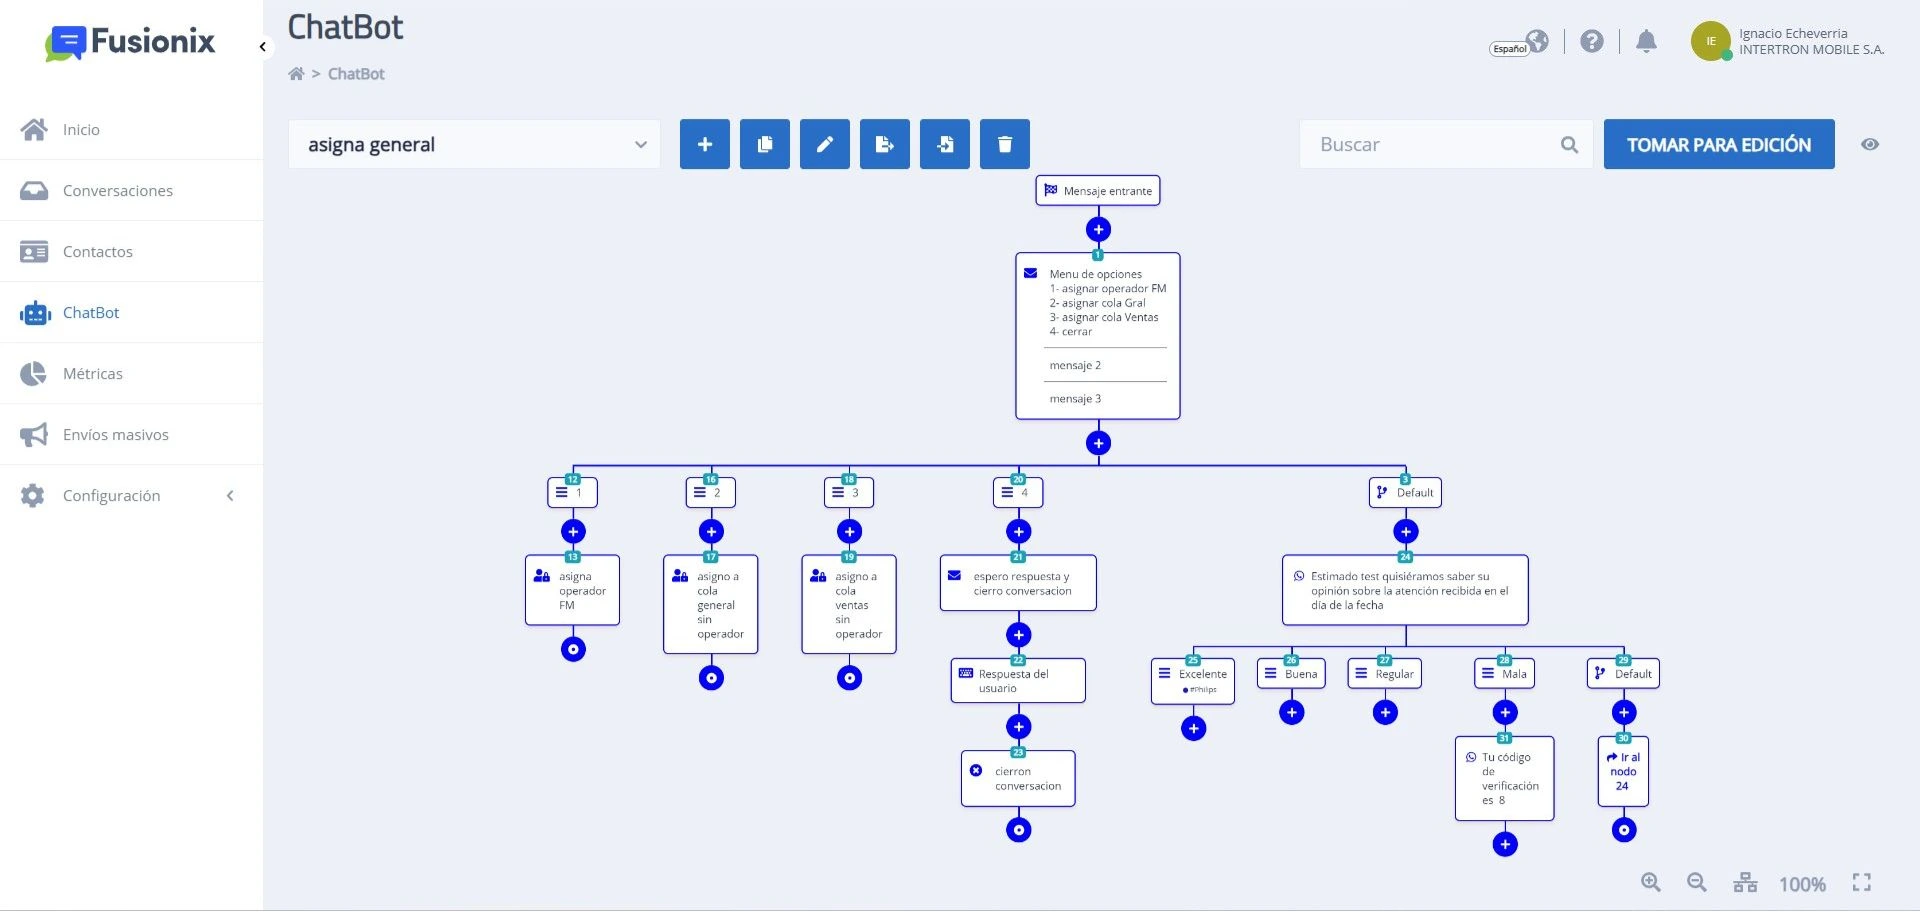This screenshot has width=1920, height=913.
Task: Click the home breadcrumb icon
Action: tap(296, 74)
